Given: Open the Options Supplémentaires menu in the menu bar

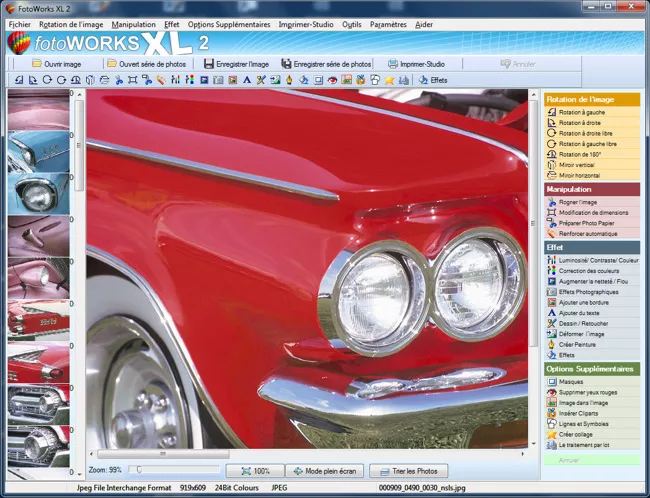Looking at the screenshot, I should click(229, 24).
